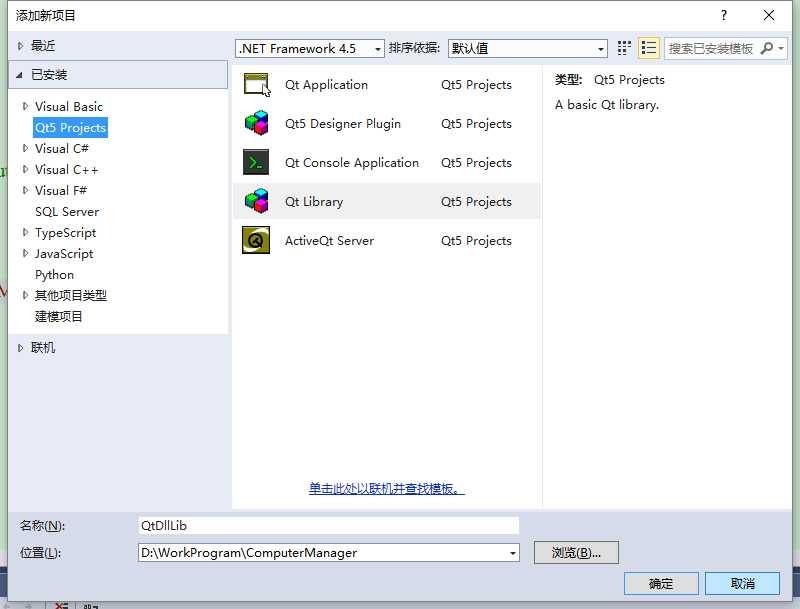Open the help question mark button

tap(723, 15)
